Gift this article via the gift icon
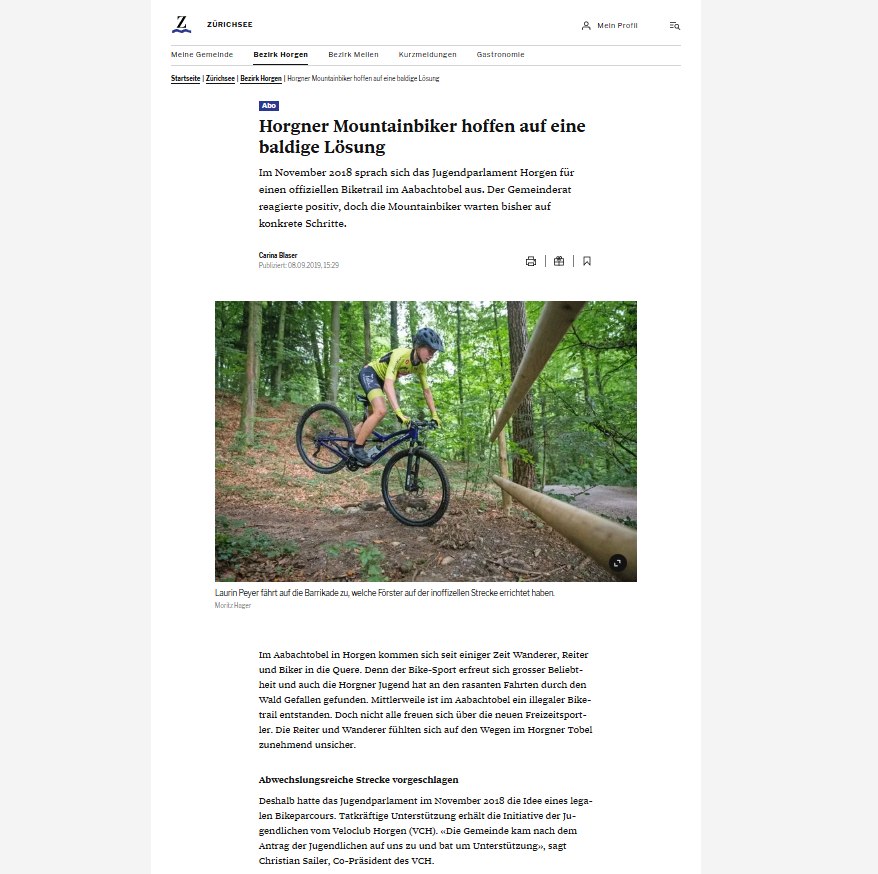The height and width of the screenshot is (874, 878). (x=559, y=261)
